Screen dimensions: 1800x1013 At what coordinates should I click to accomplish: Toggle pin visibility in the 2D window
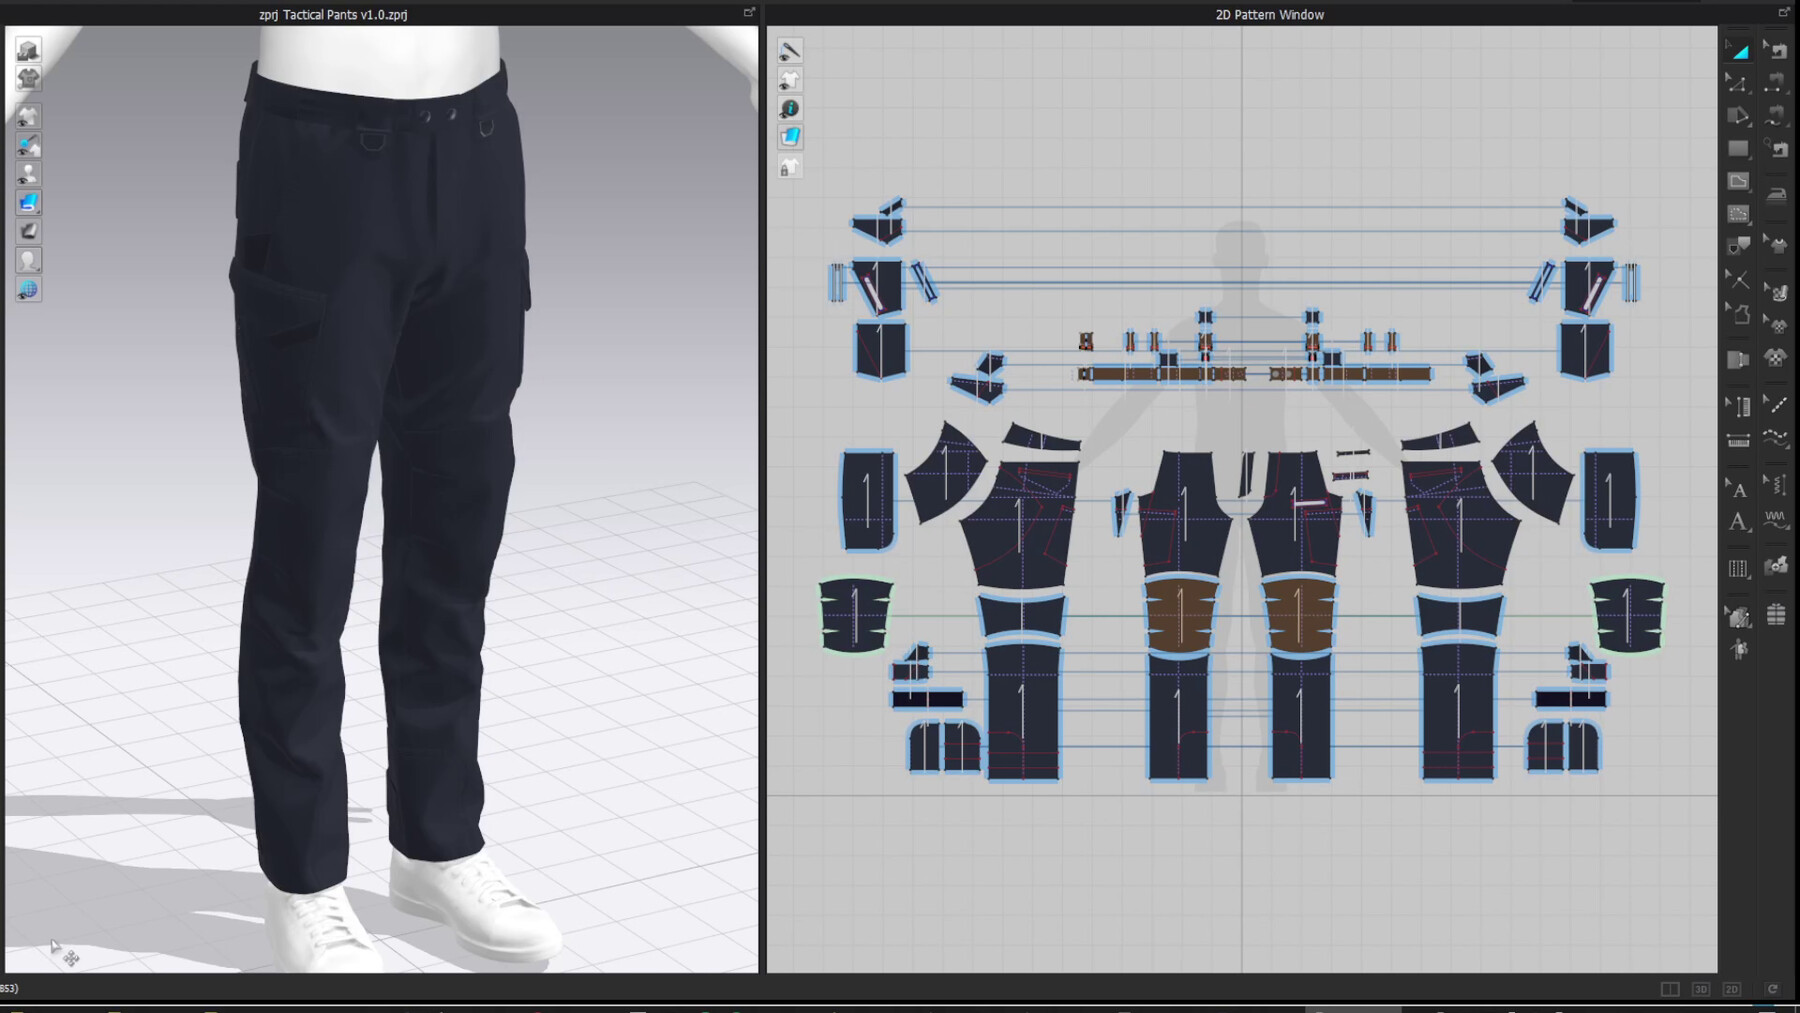point(790,48)
